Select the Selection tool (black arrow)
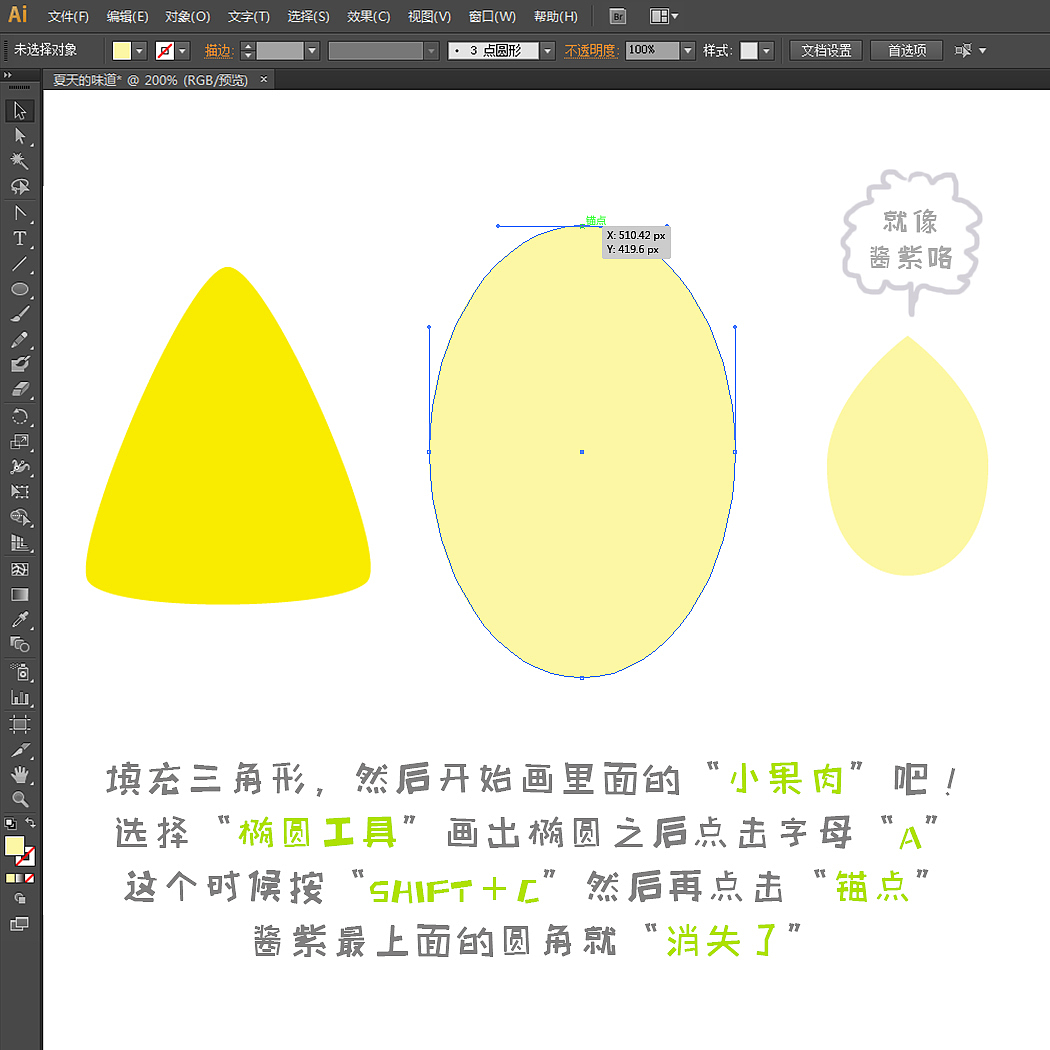This screenshot has height=1050, width=1050. click(19, 110)
